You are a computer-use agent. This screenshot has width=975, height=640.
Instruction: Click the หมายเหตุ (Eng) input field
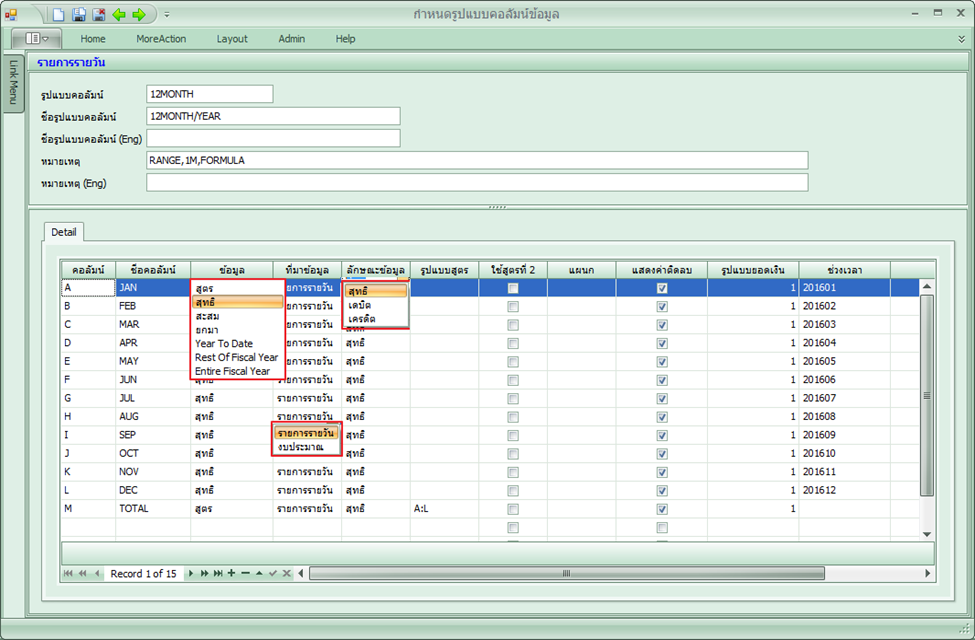pyautogui.click(x=476, y=183)
